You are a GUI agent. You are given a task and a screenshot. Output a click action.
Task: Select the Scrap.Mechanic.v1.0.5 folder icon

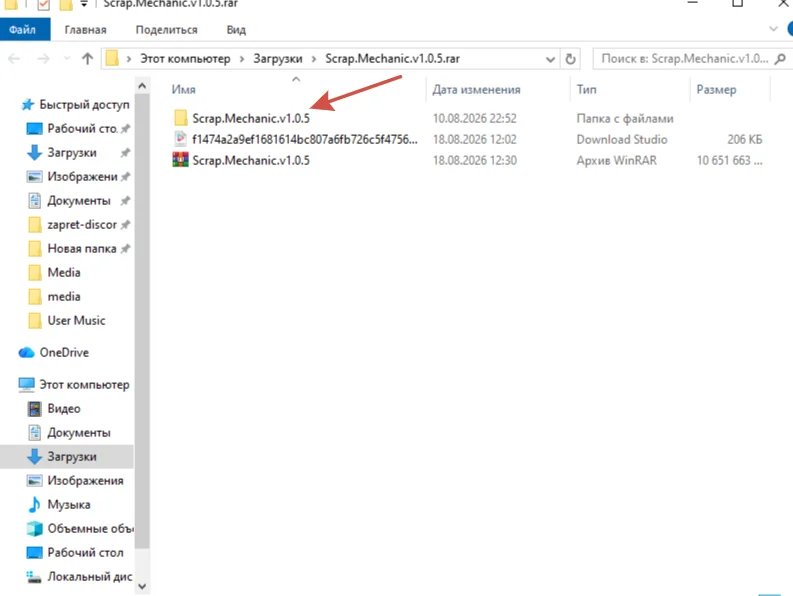click(181, 118)
